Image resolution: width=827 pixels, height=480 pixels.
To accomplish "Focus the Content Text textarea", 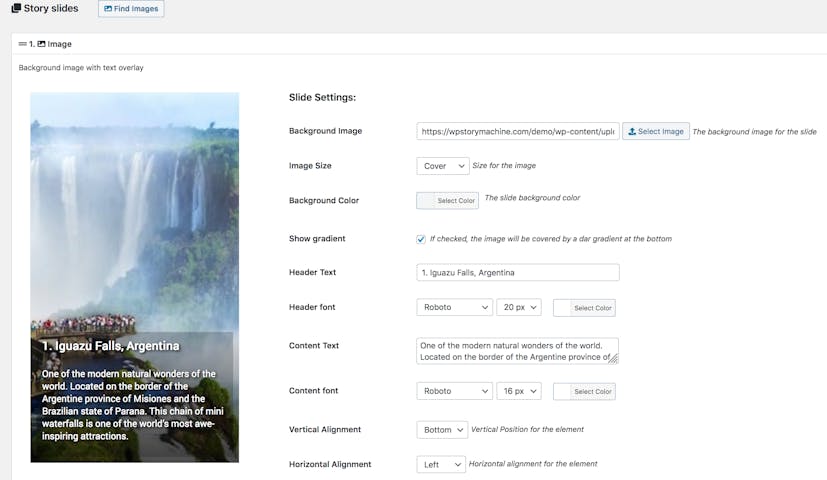I will click(517, 351).
